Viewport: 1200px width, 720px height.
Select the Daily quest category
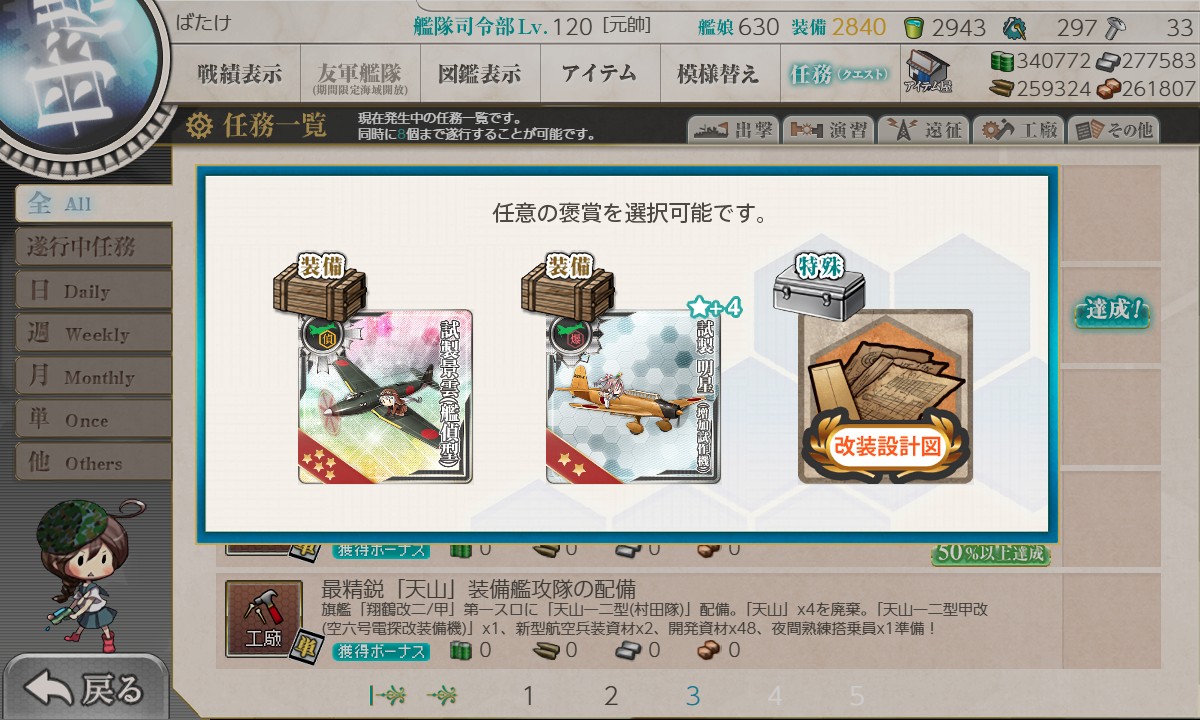point(92,291)
